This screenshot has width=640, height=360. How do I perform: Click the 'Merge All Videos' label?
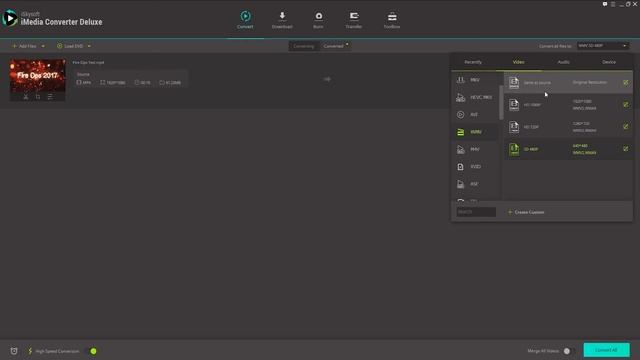(x=543, y=351)
